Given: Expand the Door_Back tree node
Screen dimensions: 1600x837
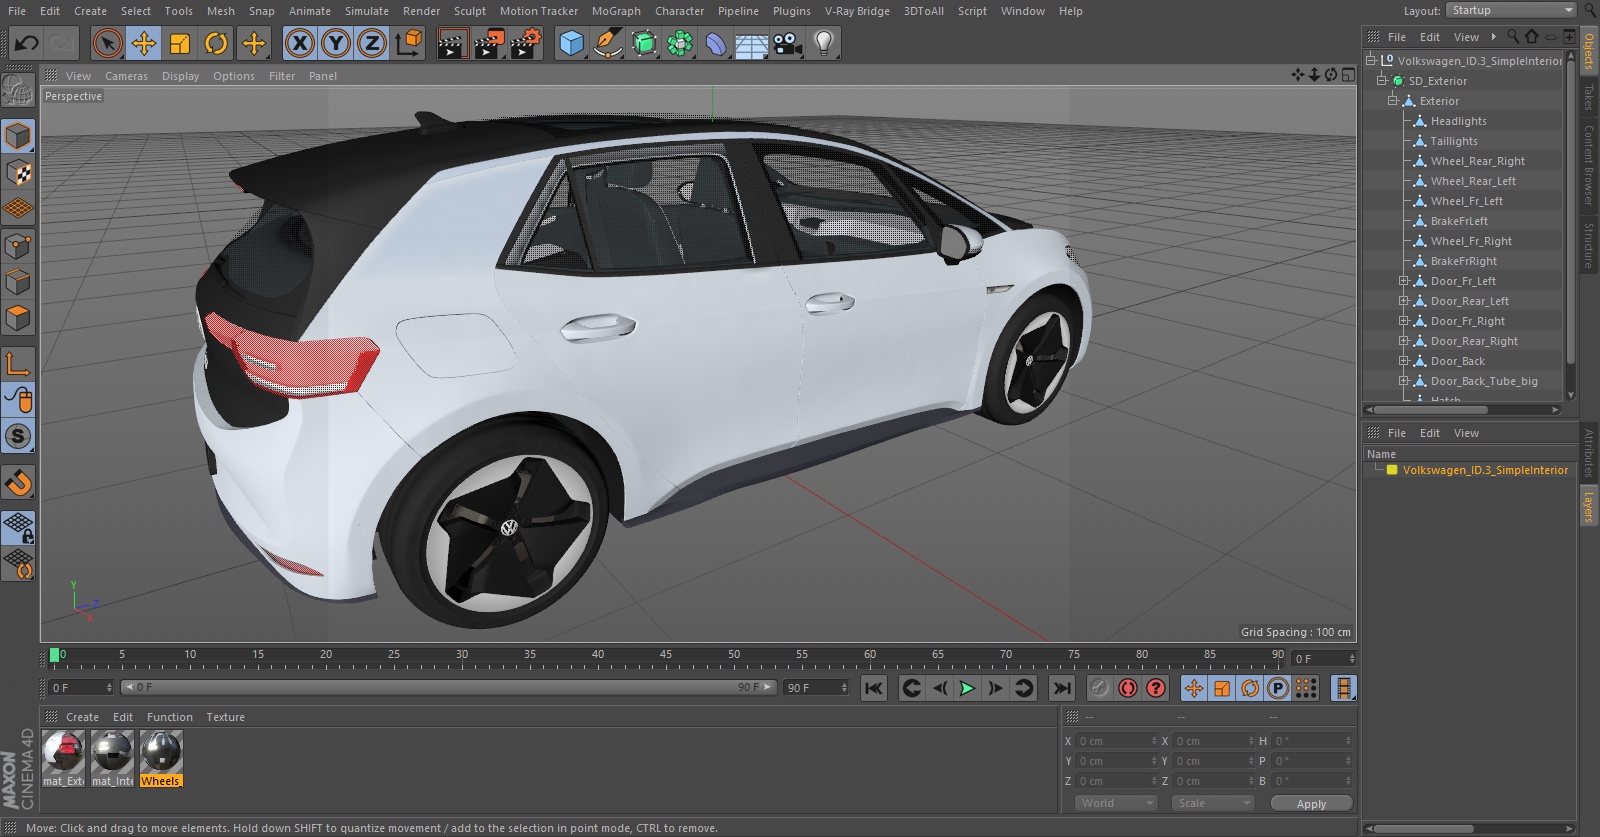Looking at the screenshot, I should pyautogui.click(x=1403, y=361).
